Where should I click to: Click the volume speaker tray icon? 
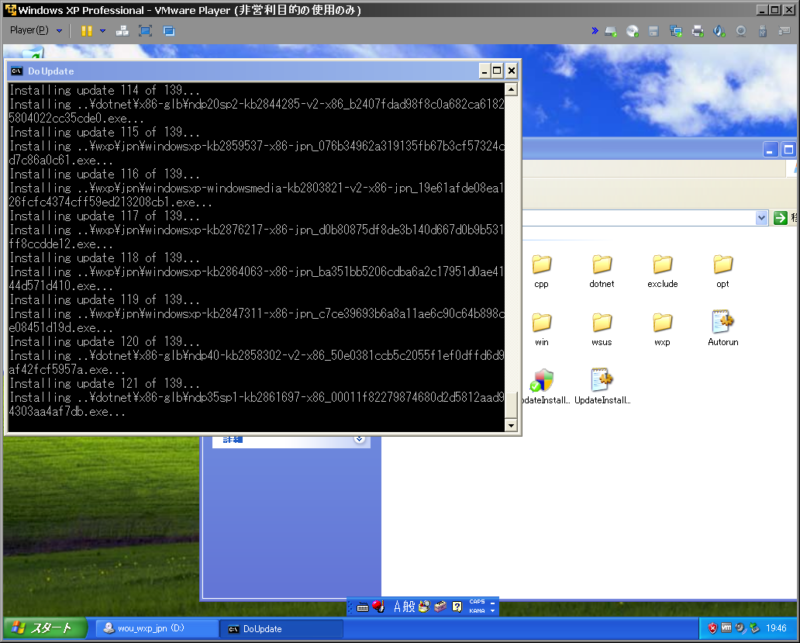(740, 628)
